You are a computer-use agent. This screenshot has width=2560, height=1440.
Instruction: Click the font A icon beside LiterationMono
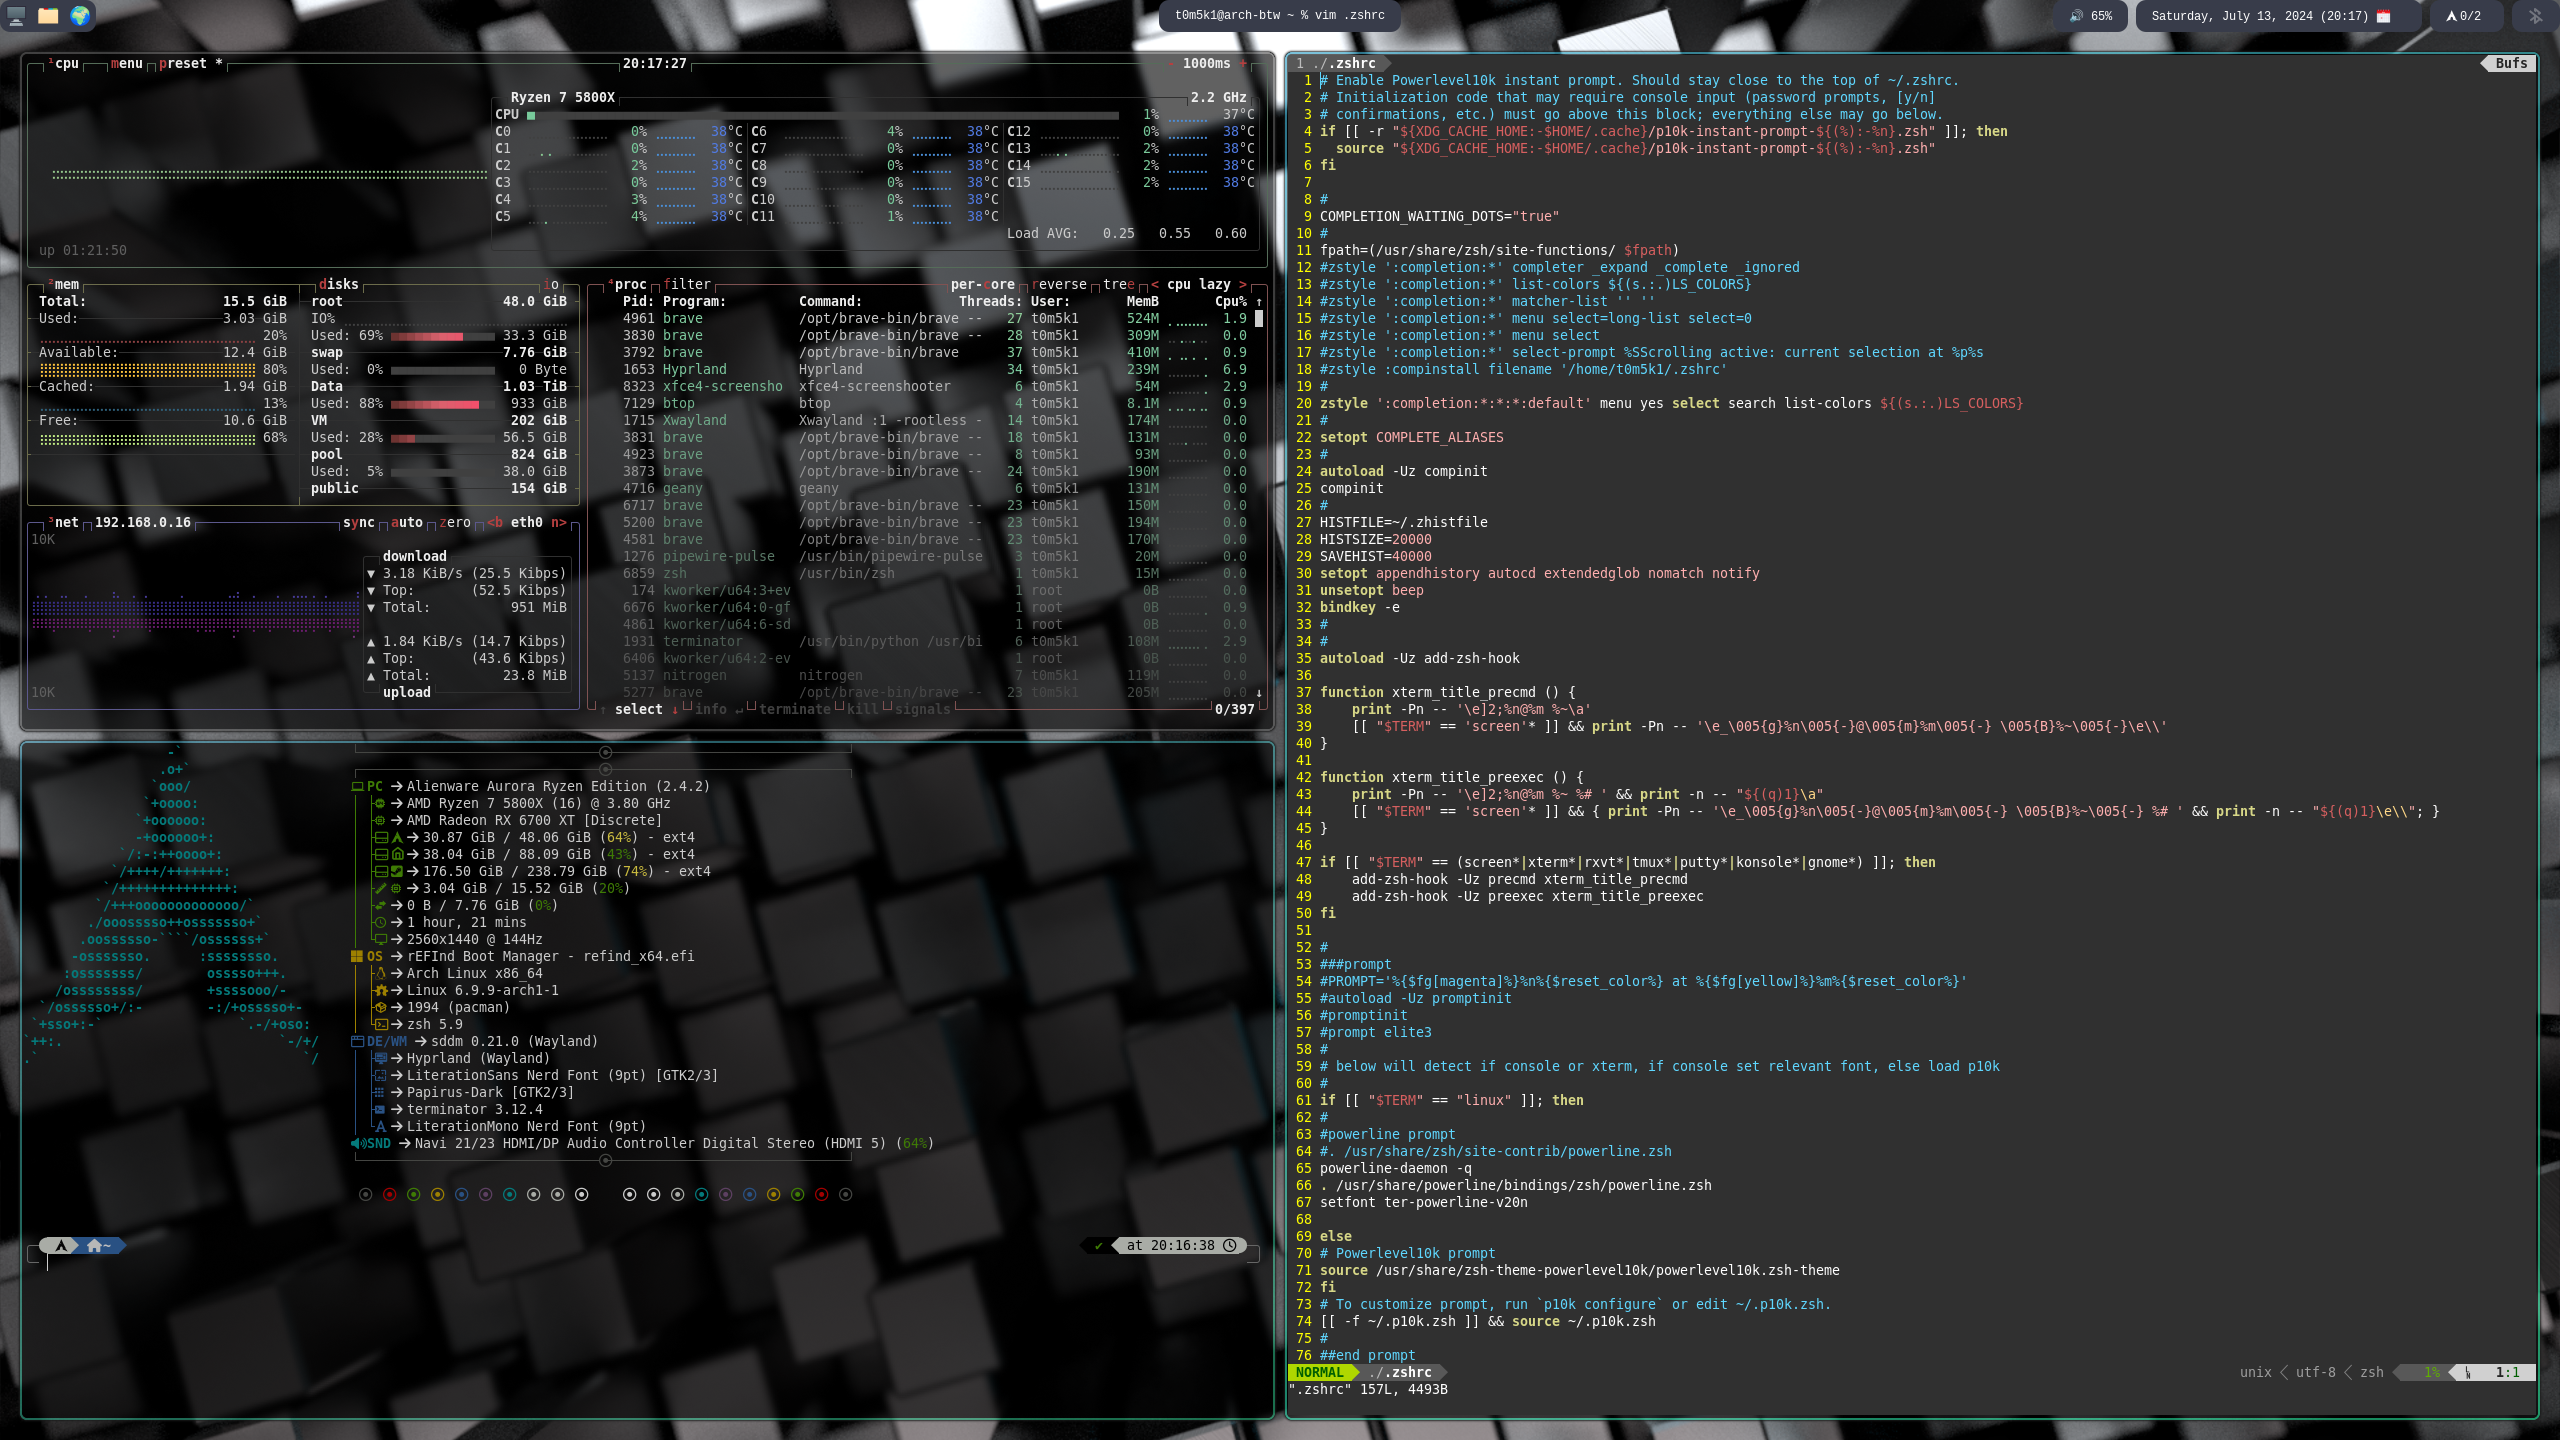coord(380,1126)
